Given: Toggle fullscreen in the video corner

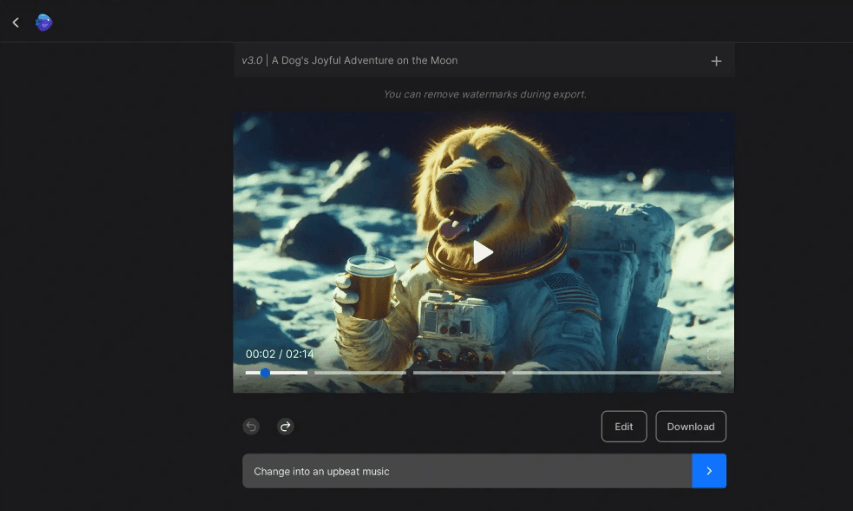Looking at the screenshot, I should [x=712, y=355].
